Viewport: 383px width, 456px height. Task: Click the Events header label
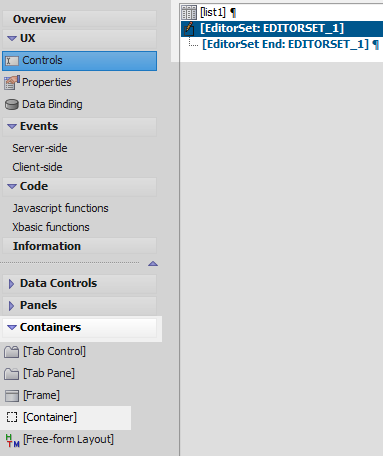coord(39,126)
